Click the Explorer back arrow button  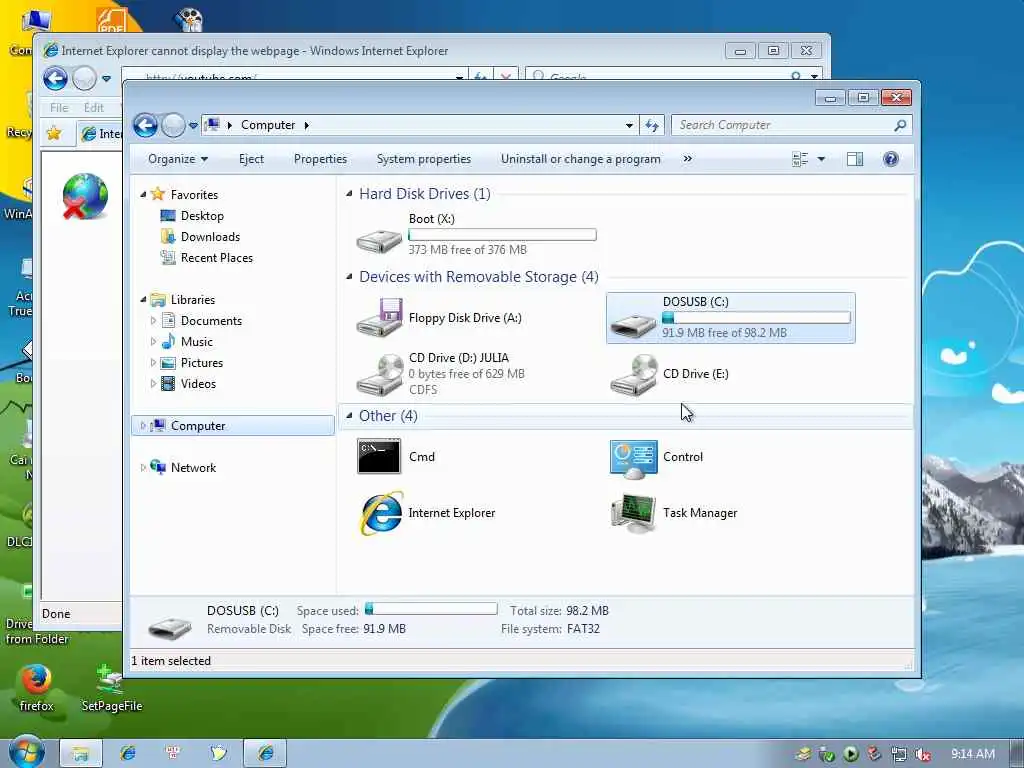[x=146, y=125]
